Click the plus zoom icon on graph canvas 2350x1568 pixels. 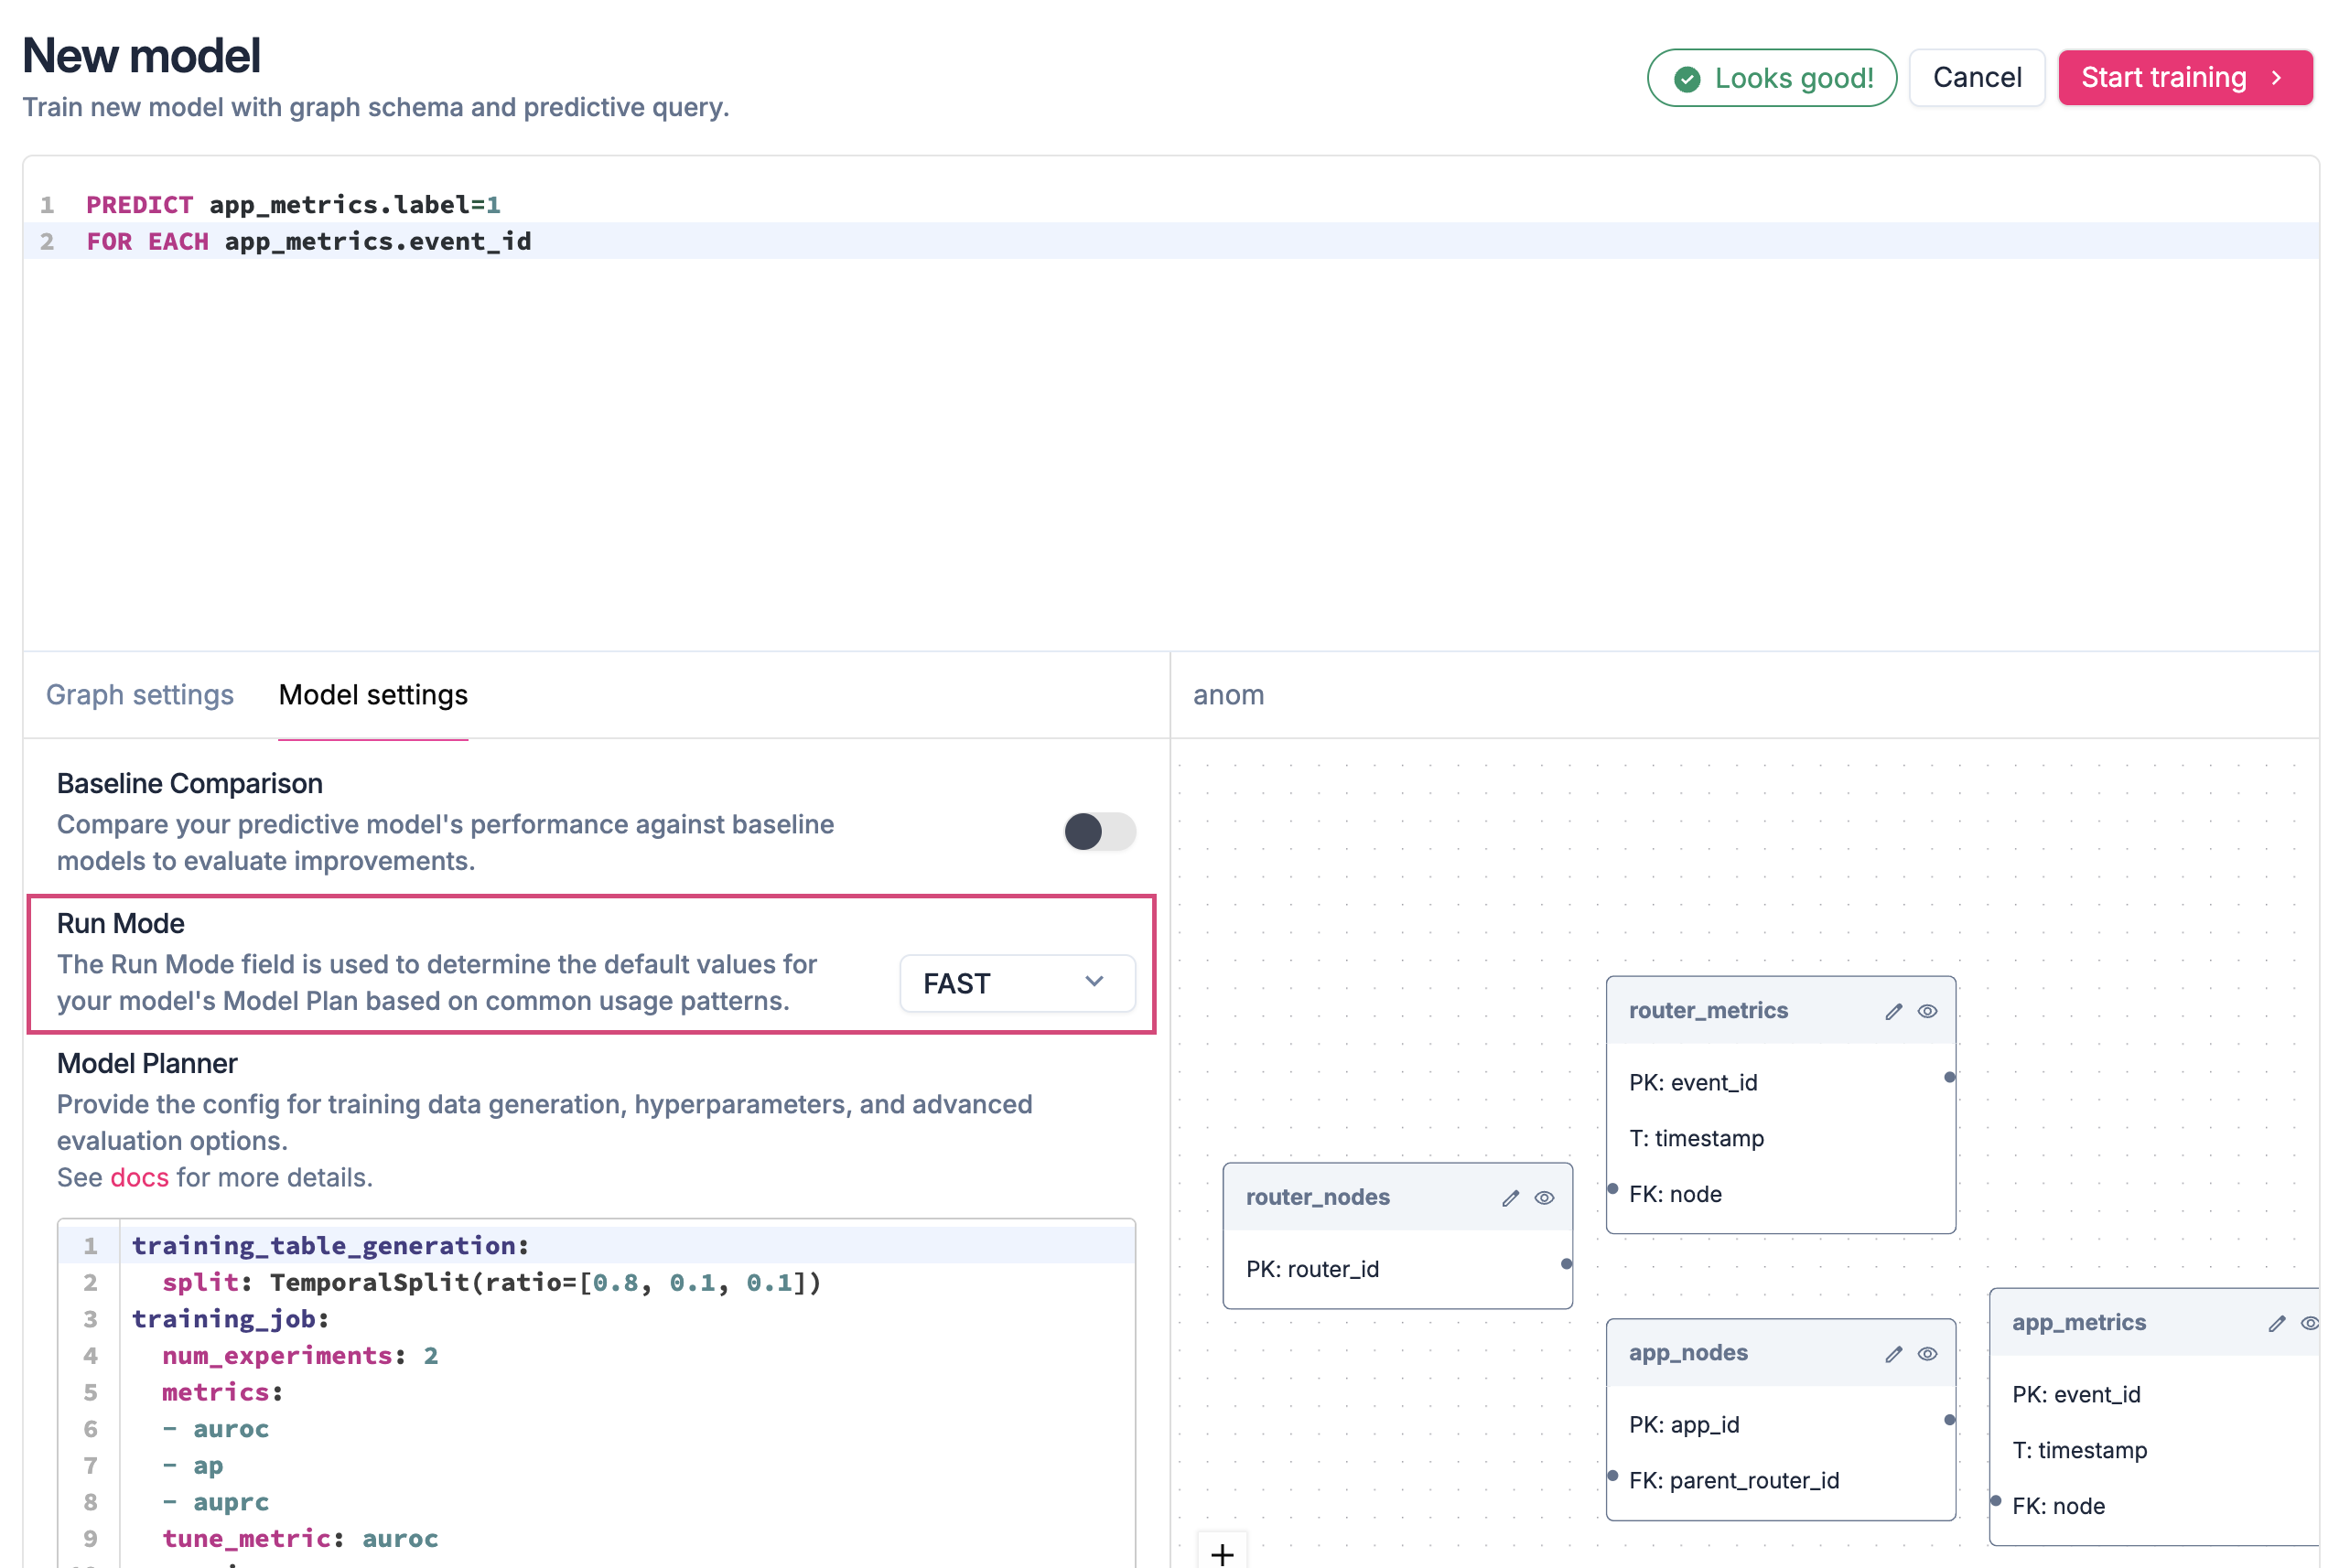click(x=1222, y=1554)
